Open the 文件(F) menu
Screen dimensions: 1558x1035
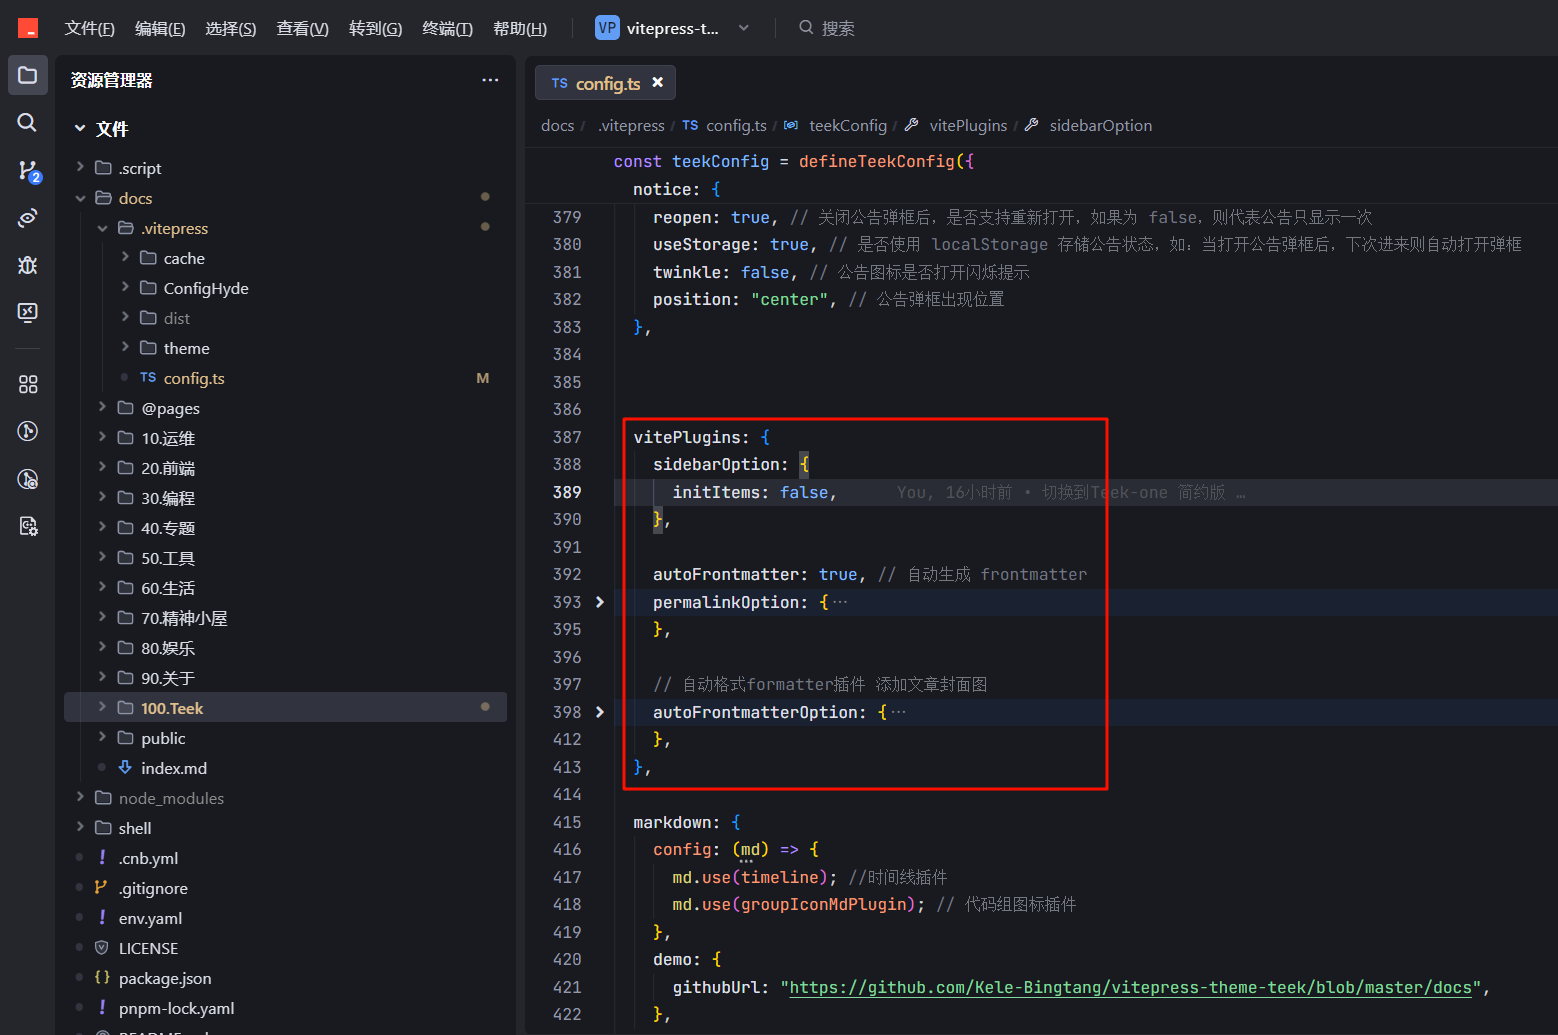[89, 28]
